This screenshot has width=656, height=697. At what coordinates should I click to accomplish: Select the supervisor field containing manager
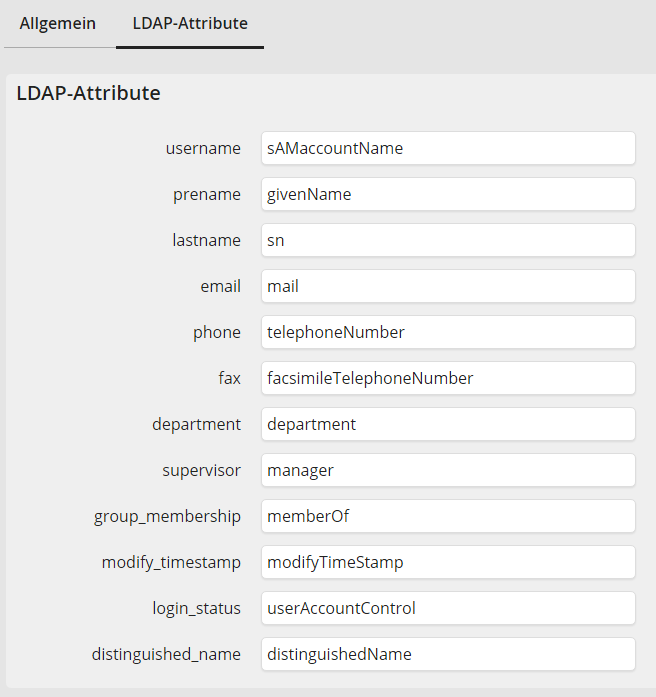click(x=448, y=470)
